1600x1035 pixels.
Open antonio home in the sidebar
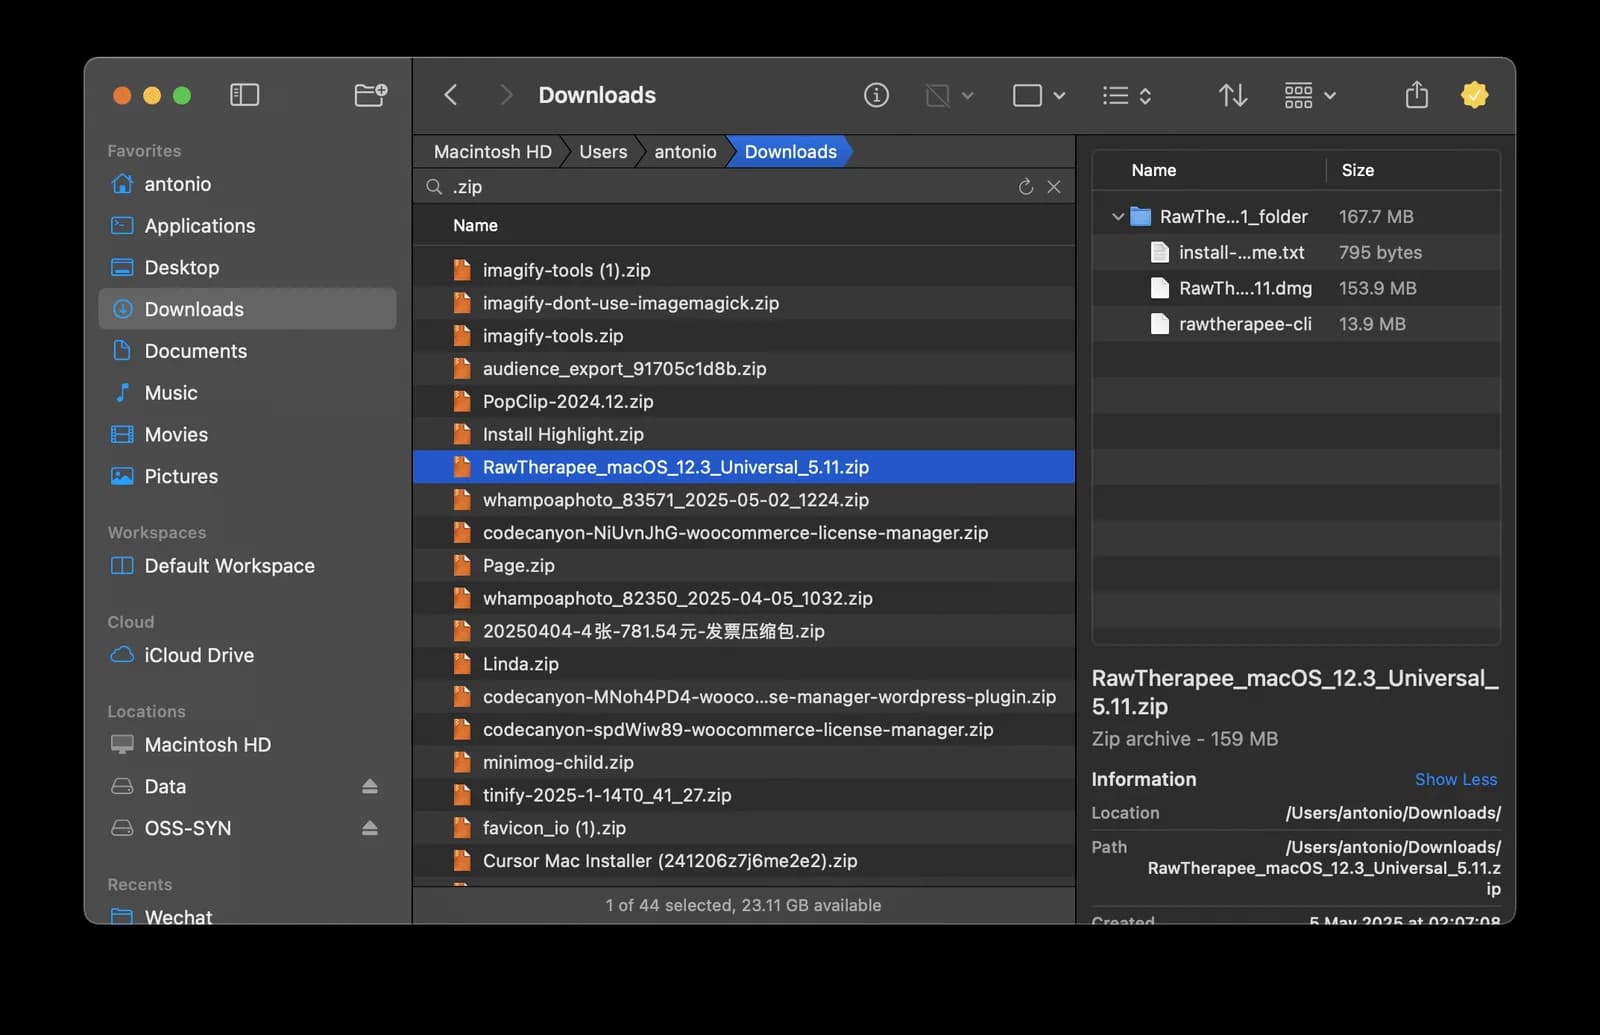point(247,184)
